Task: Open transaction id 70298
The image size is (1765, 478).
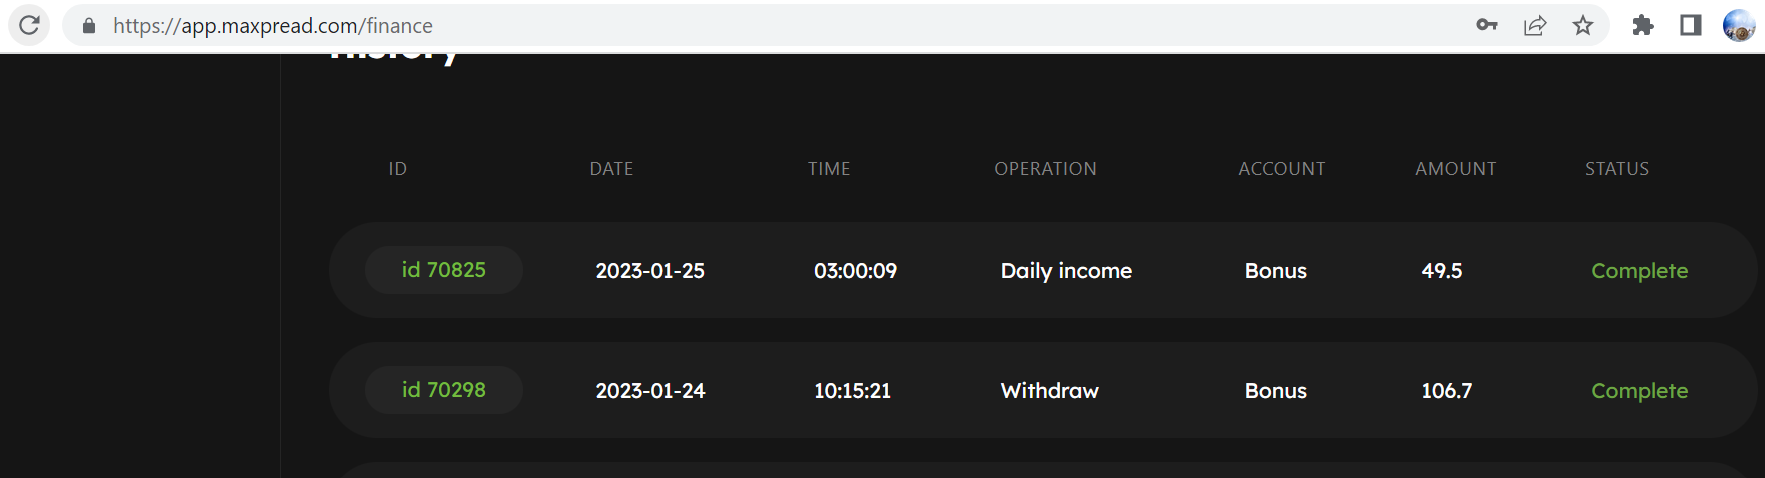Action: click(x=444, y=390)
